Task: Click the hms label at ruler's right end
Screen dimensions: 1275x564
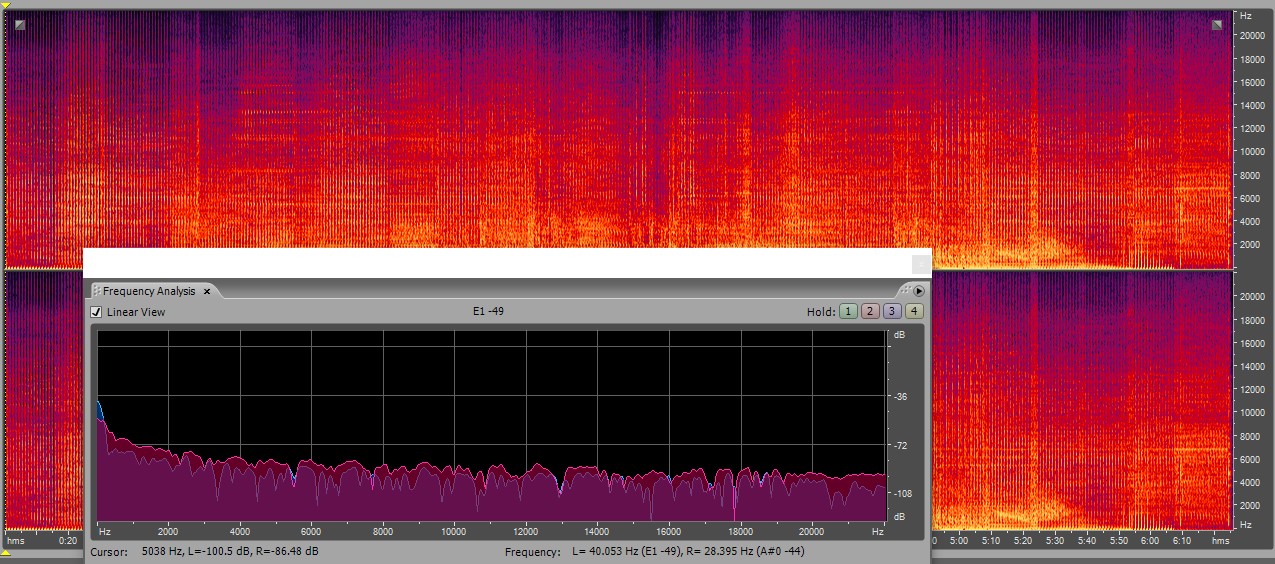Action: [1220, 540]
